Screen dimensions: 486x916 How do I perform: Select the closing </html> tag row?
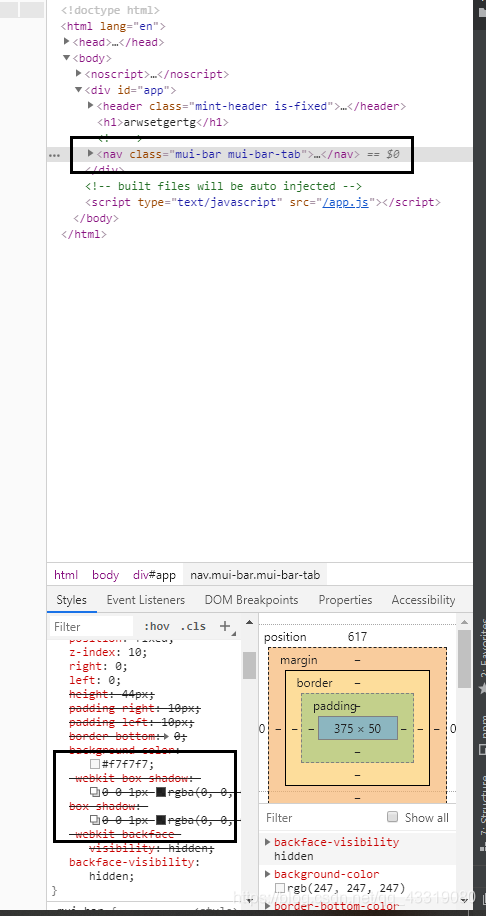pos(84,234)
